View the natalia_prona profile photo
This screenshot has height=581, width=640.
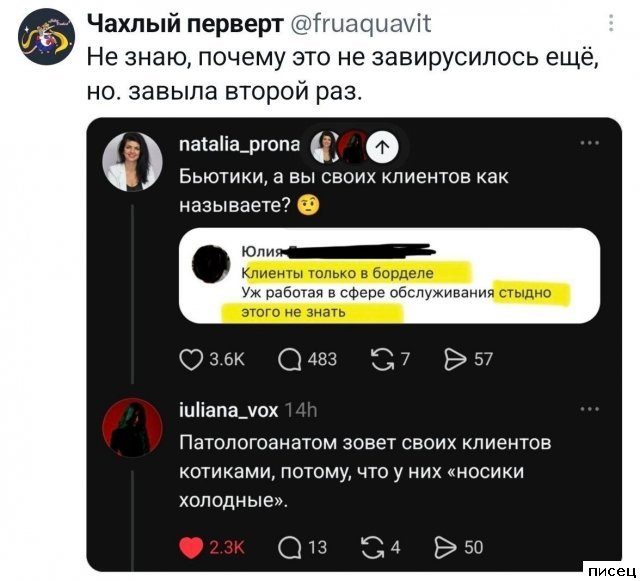(x=132, y=161)
